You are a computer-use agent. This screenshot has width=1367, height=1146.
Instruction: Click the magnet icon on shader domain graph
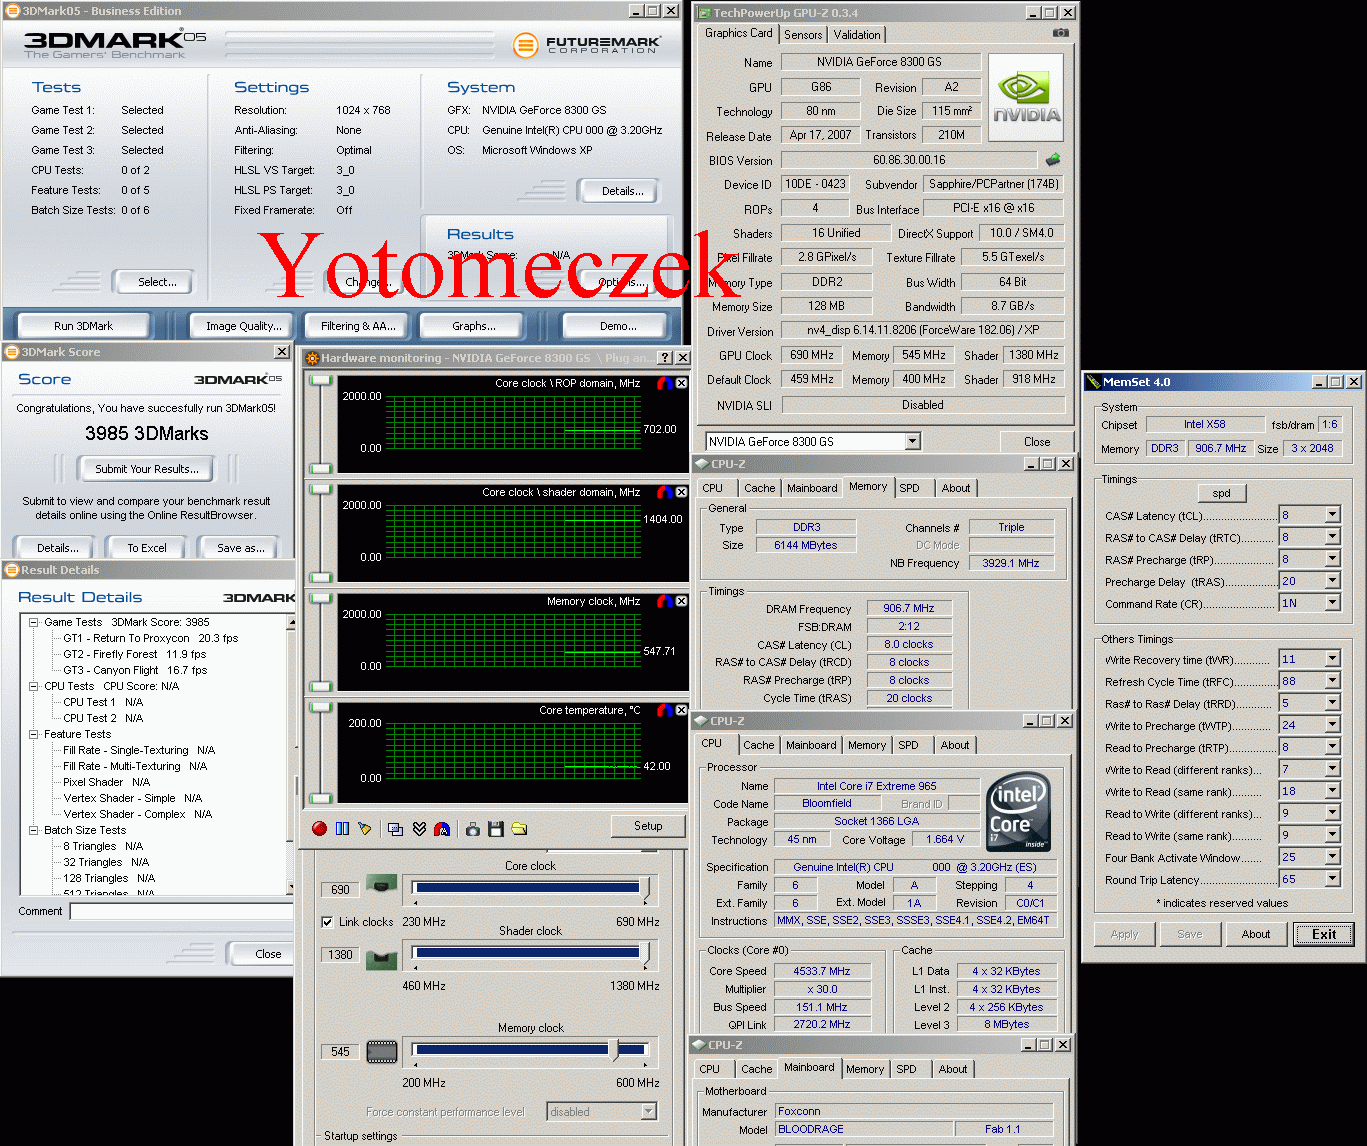664,492
